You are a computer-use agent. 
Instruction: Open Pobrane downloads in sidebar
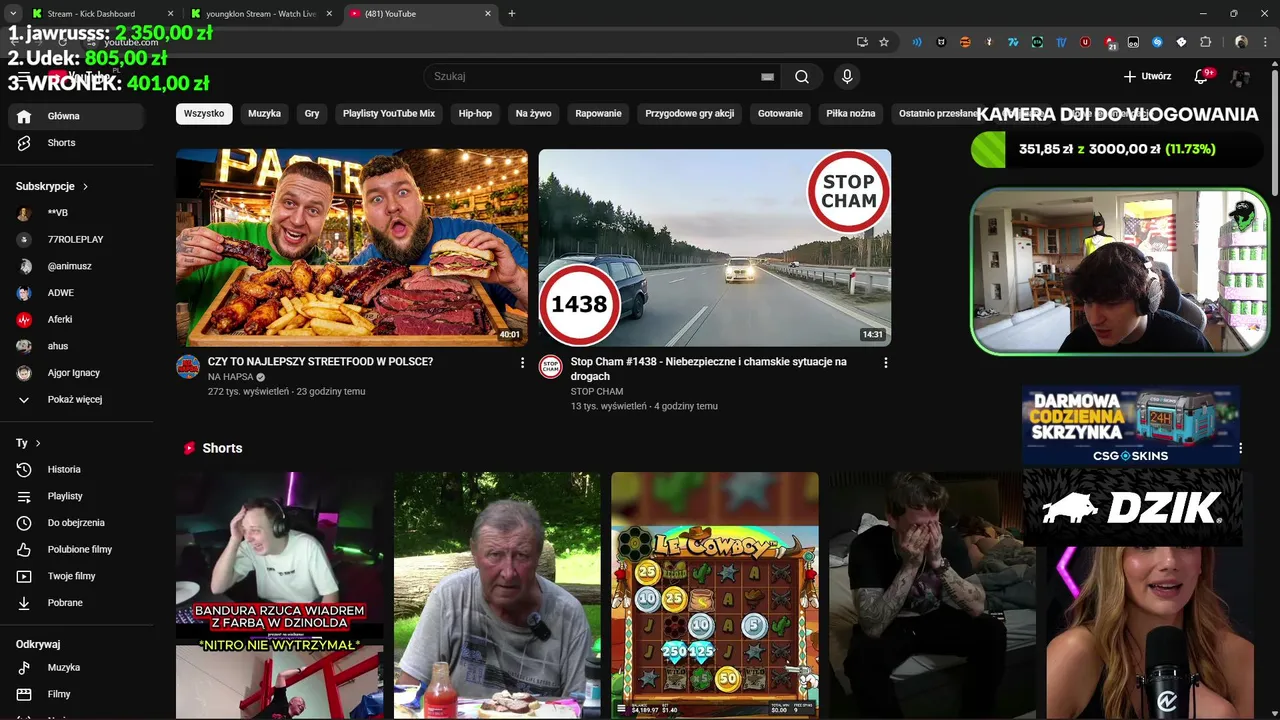coord(78,603)
